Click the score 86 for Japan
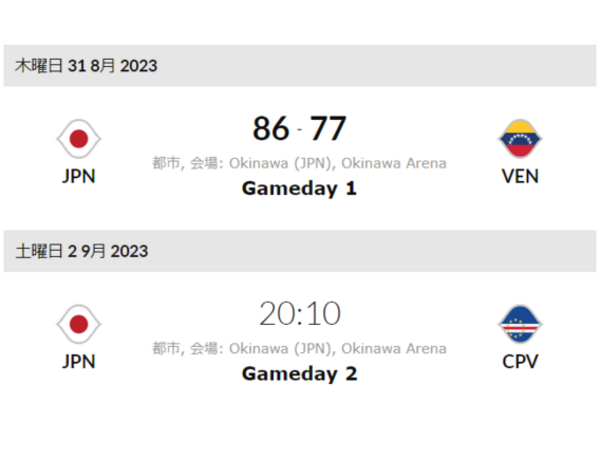This screenshot has height=450, width=600. [271, 128]
